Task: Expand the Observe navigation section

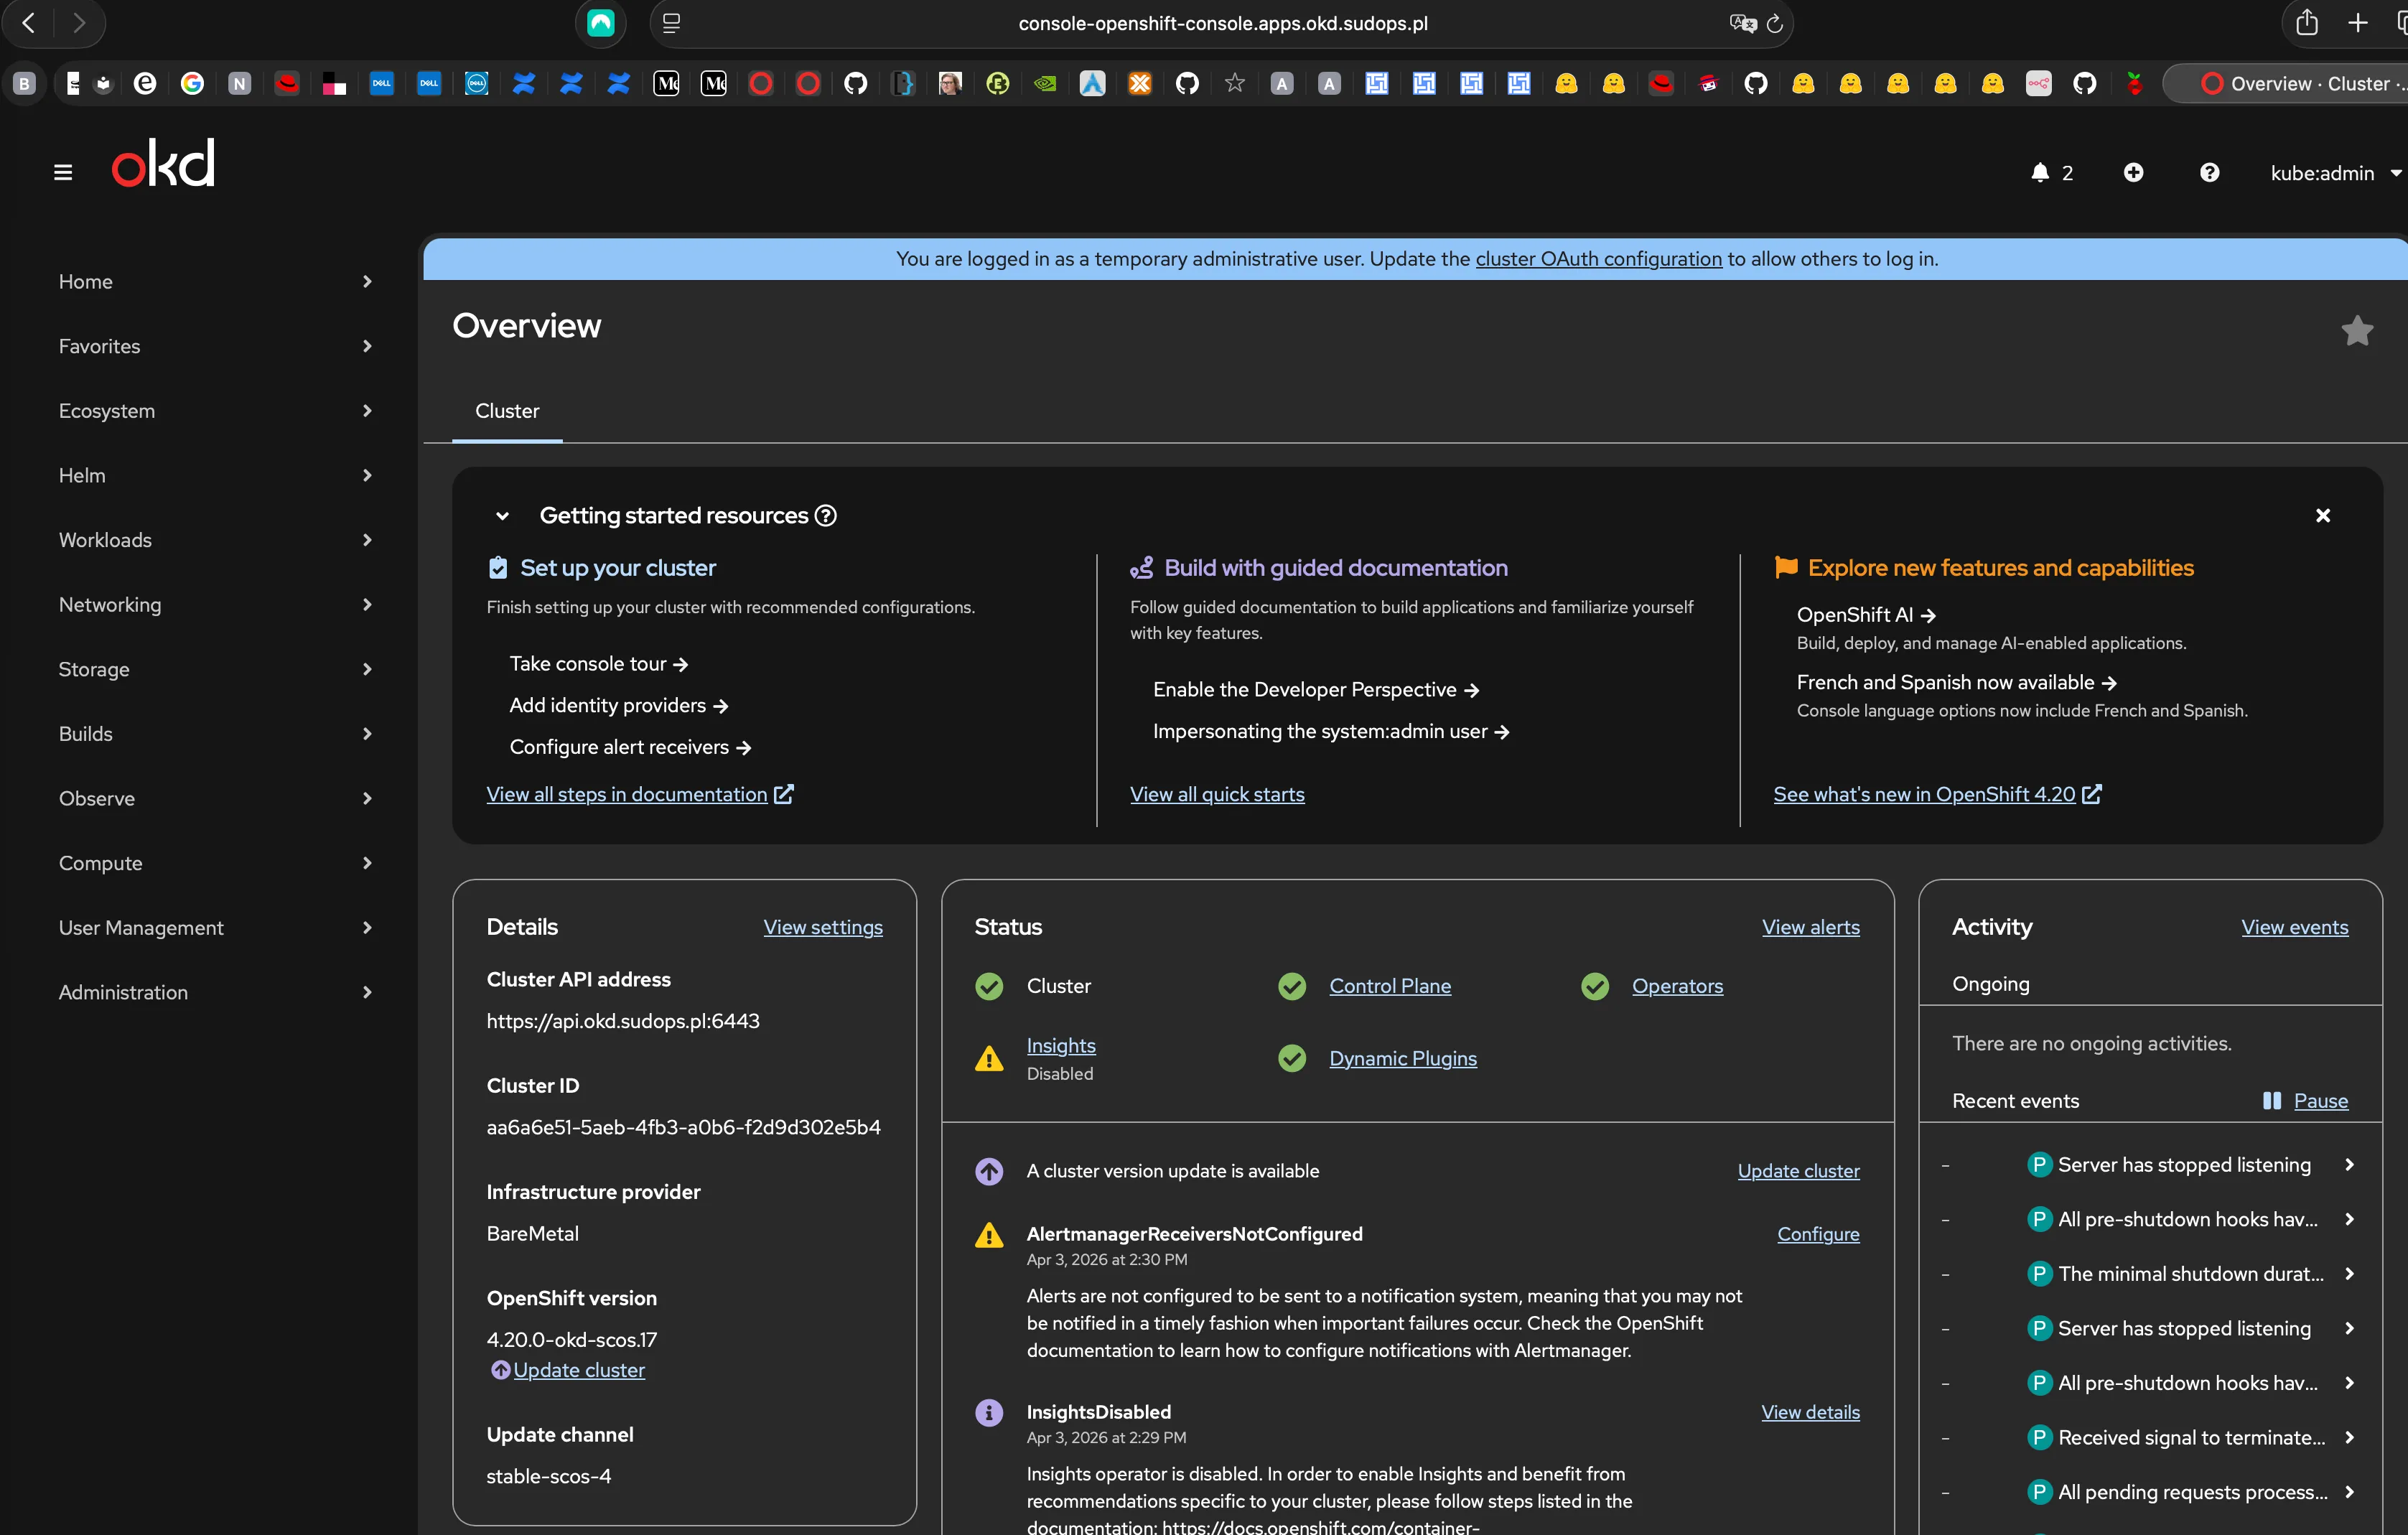Action: [x=215, y=799]
